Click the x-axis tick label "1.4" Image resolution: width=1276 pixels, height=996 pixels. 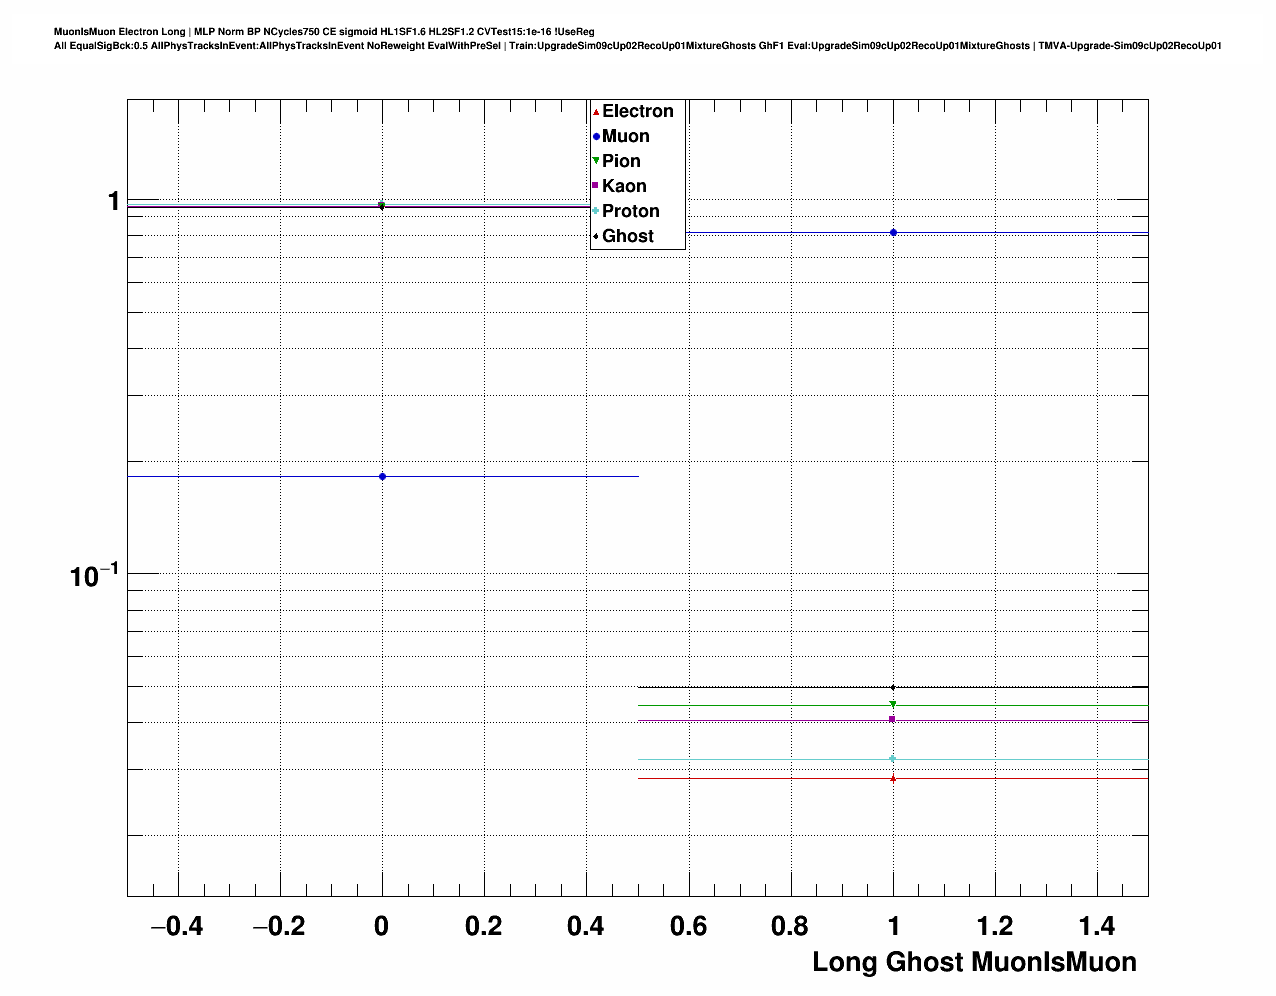(1097, 927)
